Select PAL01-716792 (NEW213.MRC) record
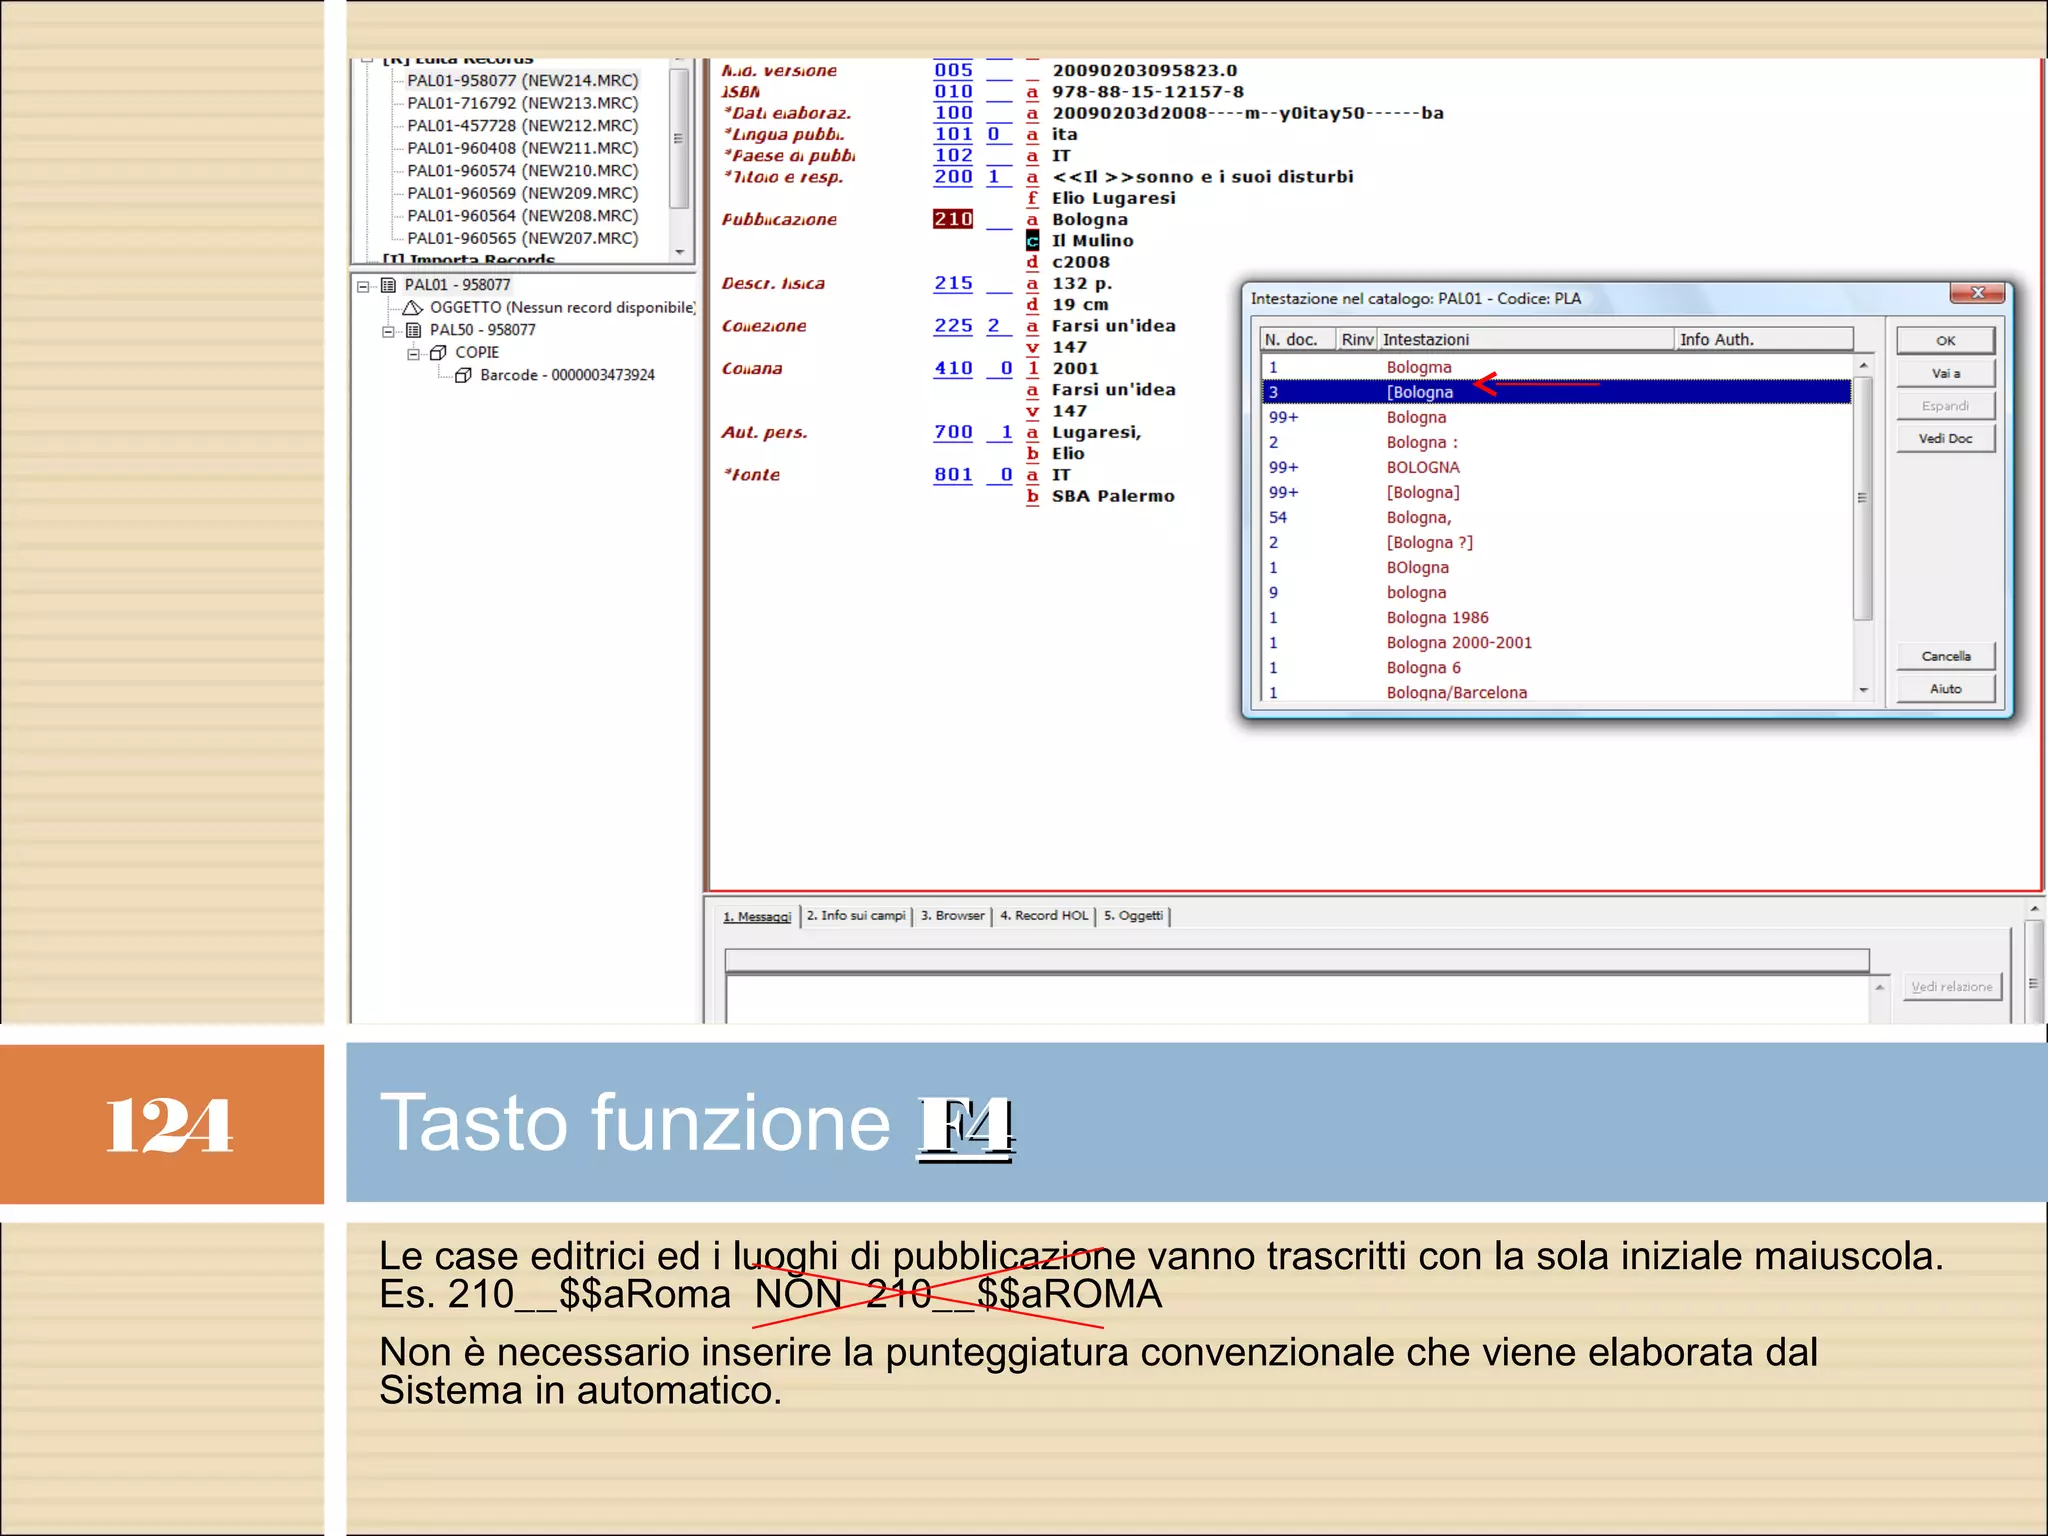2048x1536 pixels. (522, 103)
